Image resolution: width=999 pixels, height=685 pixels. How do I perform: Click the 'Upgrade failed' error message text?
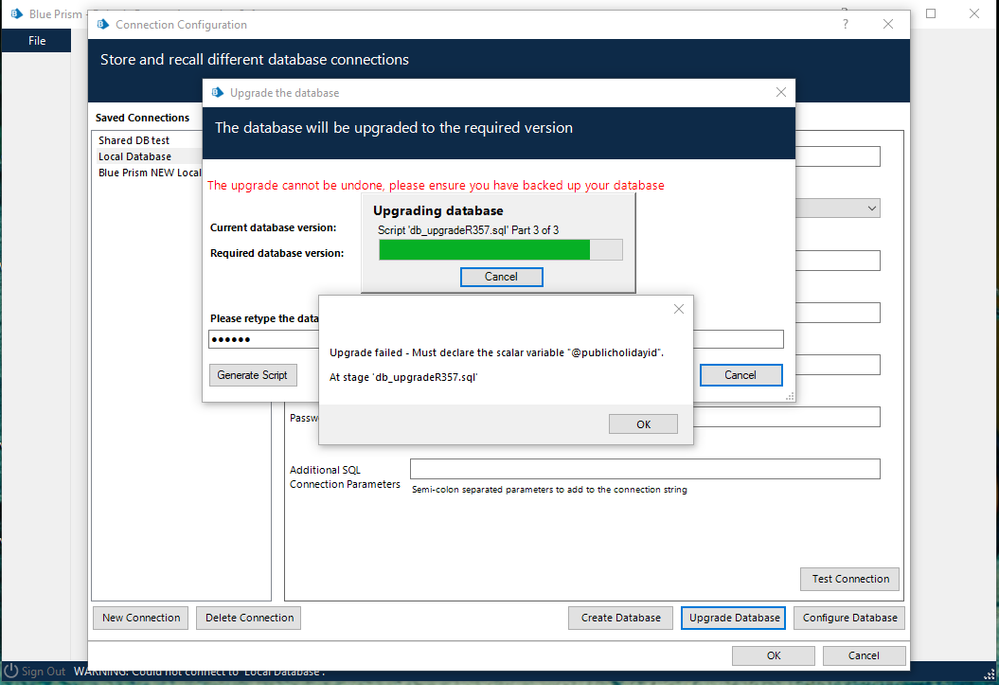pos(496,352)
